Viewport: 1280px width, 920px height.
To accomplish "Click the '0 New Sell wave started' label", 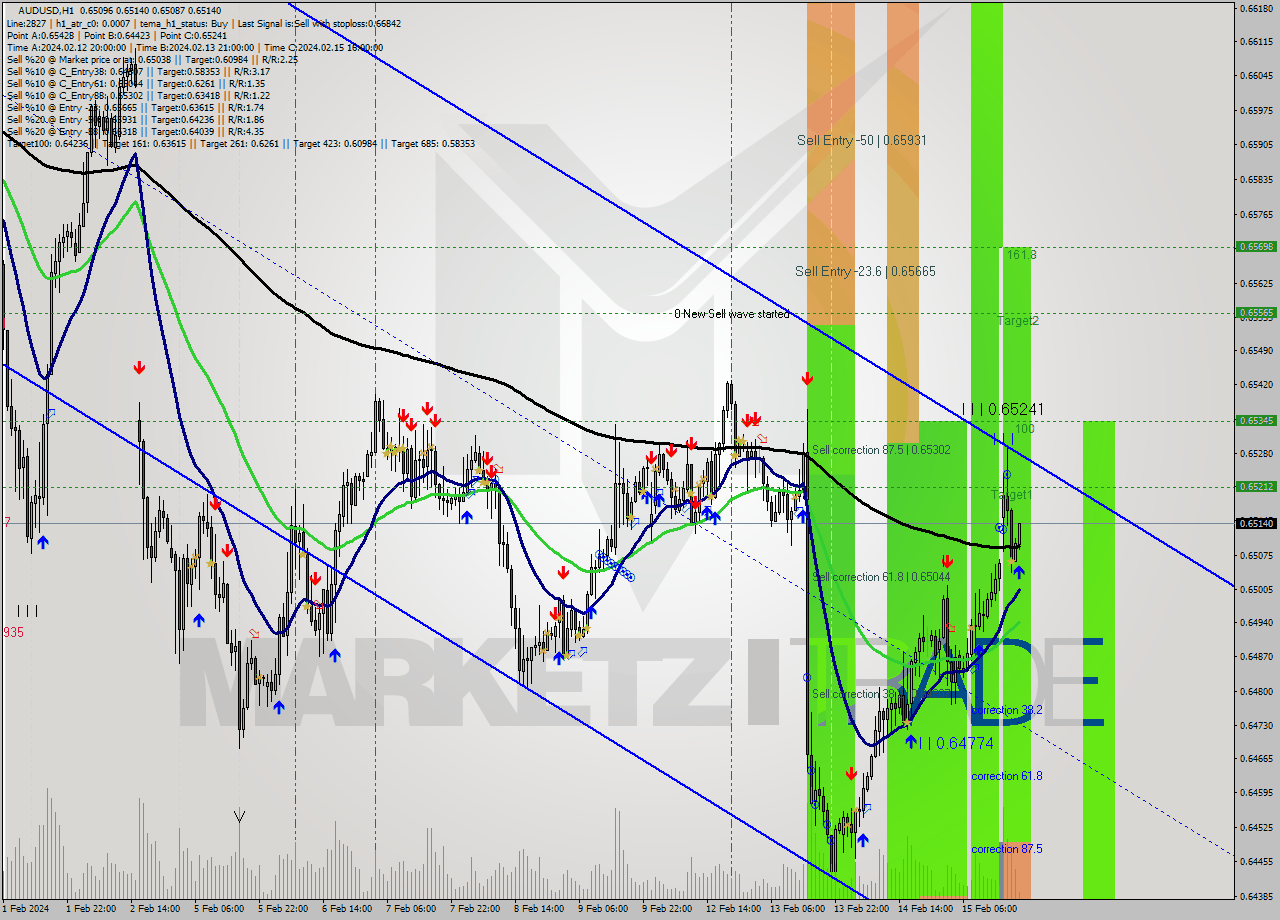I will point(731,314).
